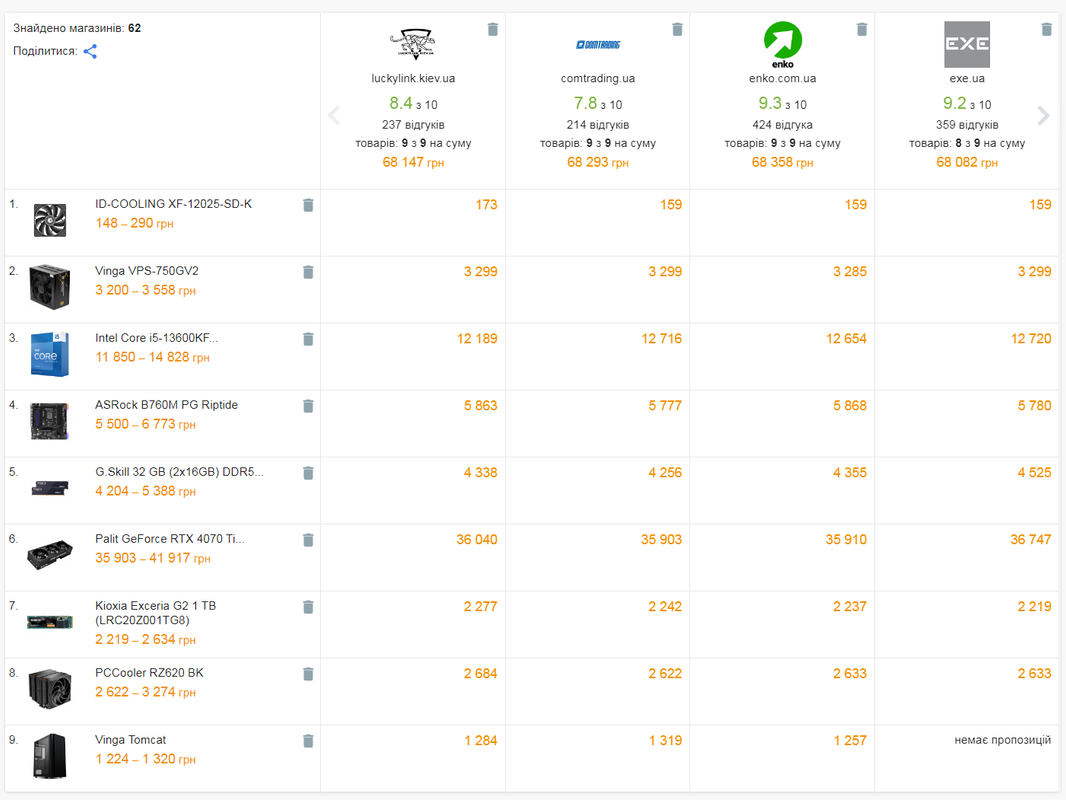Delete ID-COOLING XF-12025-SD-K from list
This screenshot has height=800, width=1066.
point(308,205)
